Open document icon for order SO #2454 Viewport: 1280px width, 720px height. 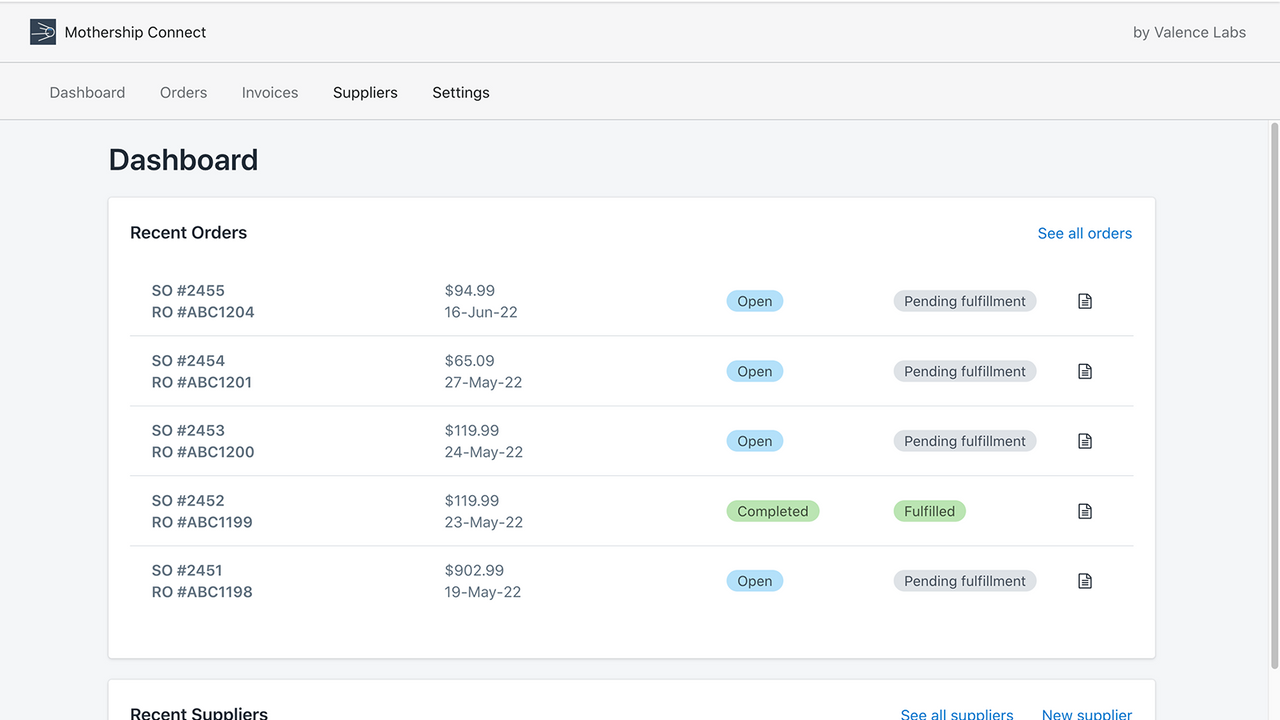(1085, 371)
